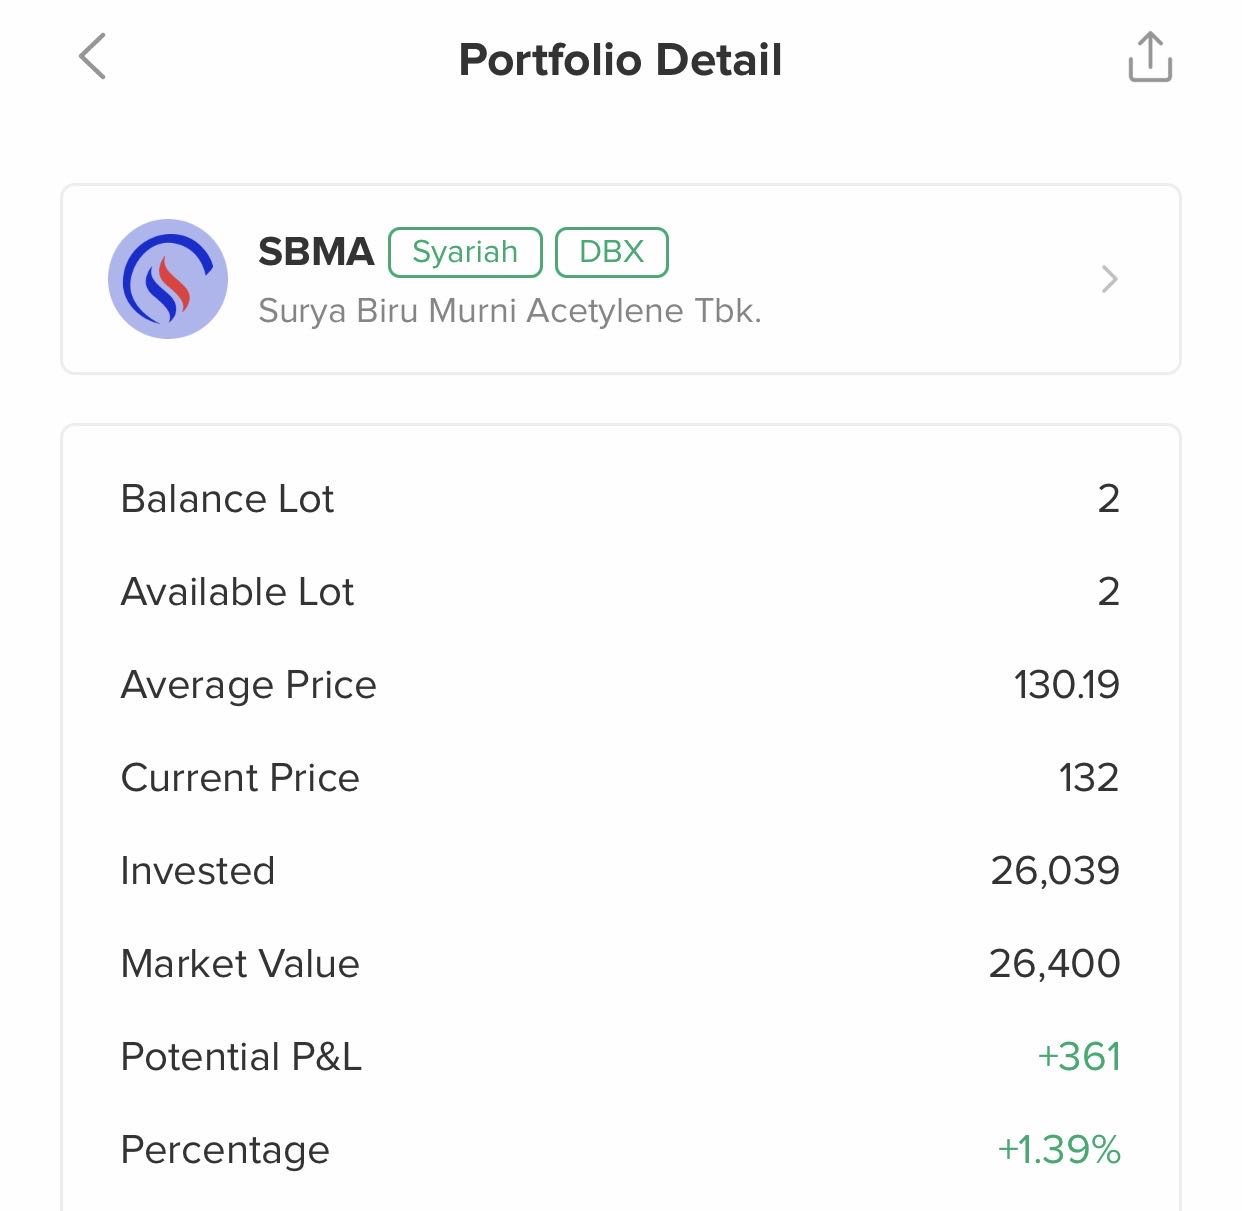This screenshot has height=1211, width=1242.
Task: Open SBMA stock detail chevron
Action: click(x=1109, y=279)
